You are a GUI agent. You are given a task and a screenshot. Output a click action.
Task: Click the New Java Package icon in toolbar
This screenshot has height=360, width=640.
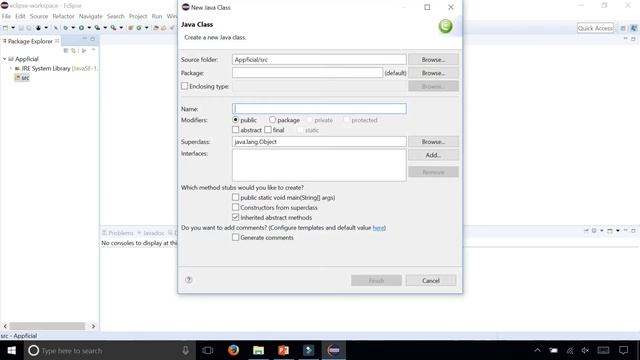131,28
